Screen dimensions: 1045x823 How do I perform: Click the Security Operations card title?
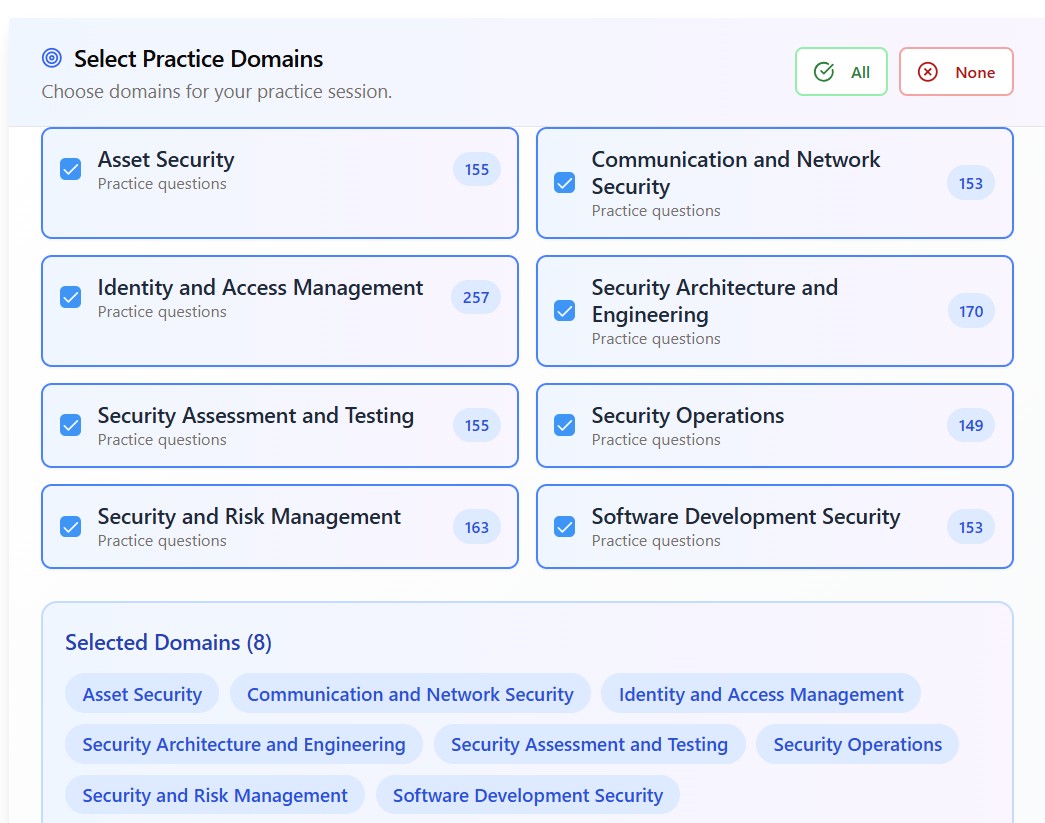pyautogui.click(x=688, y=415)
